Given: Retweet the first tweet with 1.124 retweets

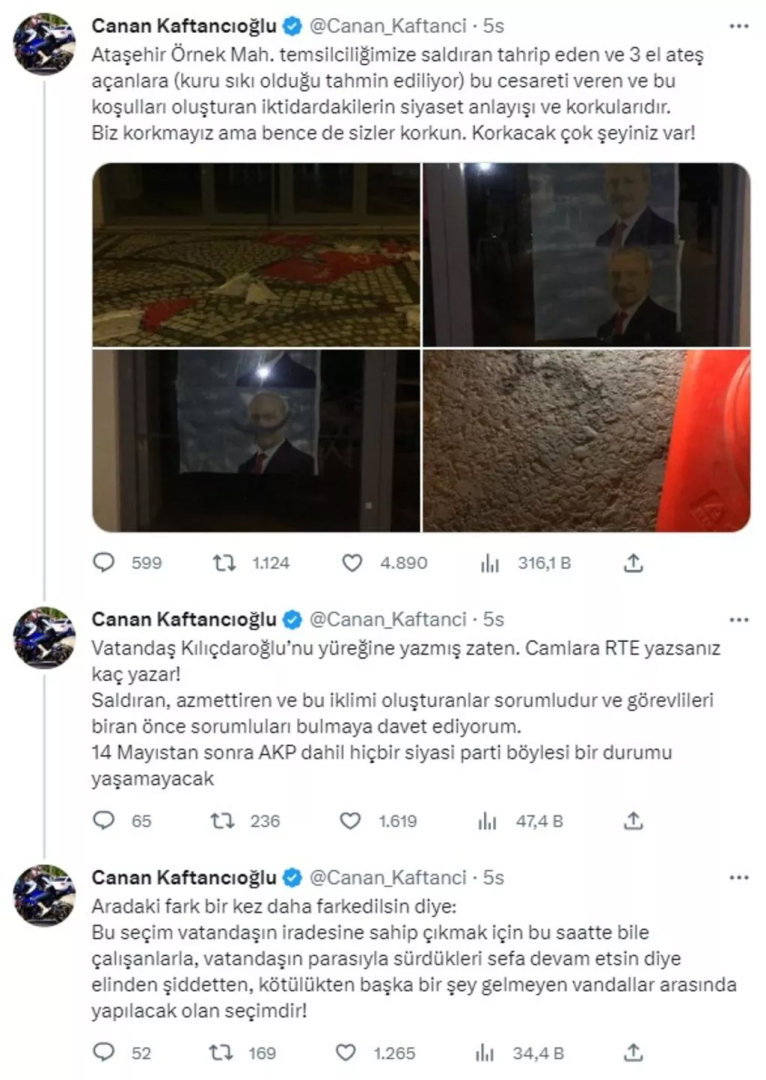Looking at the screenshot, I should 225,563.
